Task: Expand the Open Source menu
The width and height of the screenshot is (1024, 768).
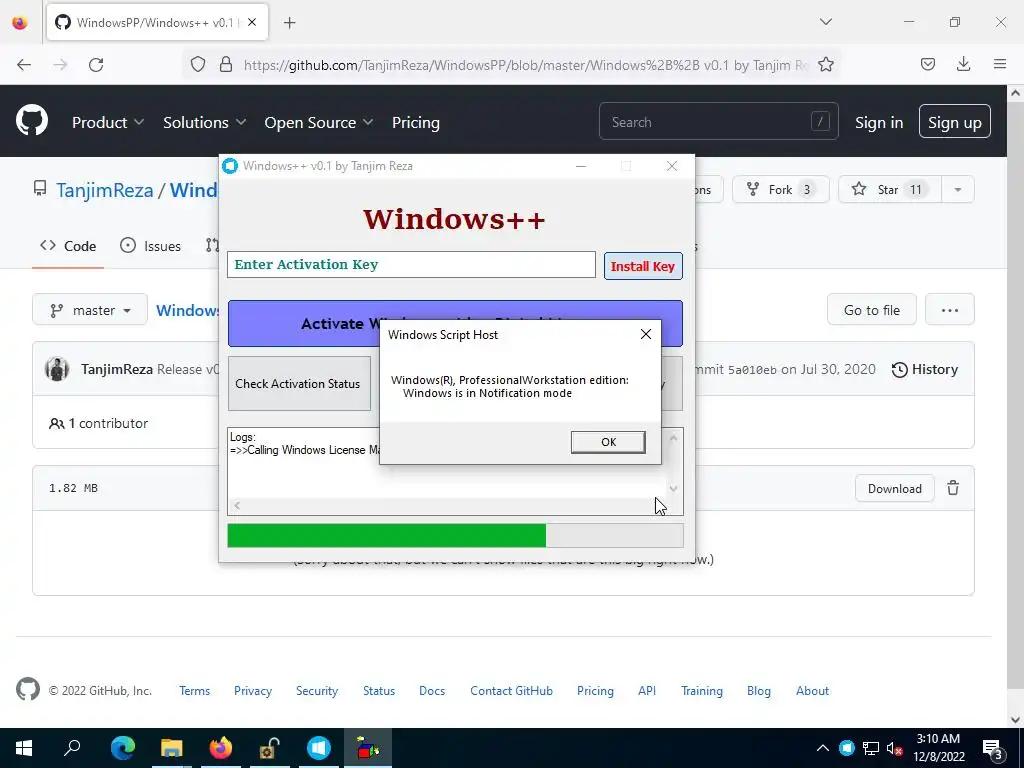Action: 319,122
